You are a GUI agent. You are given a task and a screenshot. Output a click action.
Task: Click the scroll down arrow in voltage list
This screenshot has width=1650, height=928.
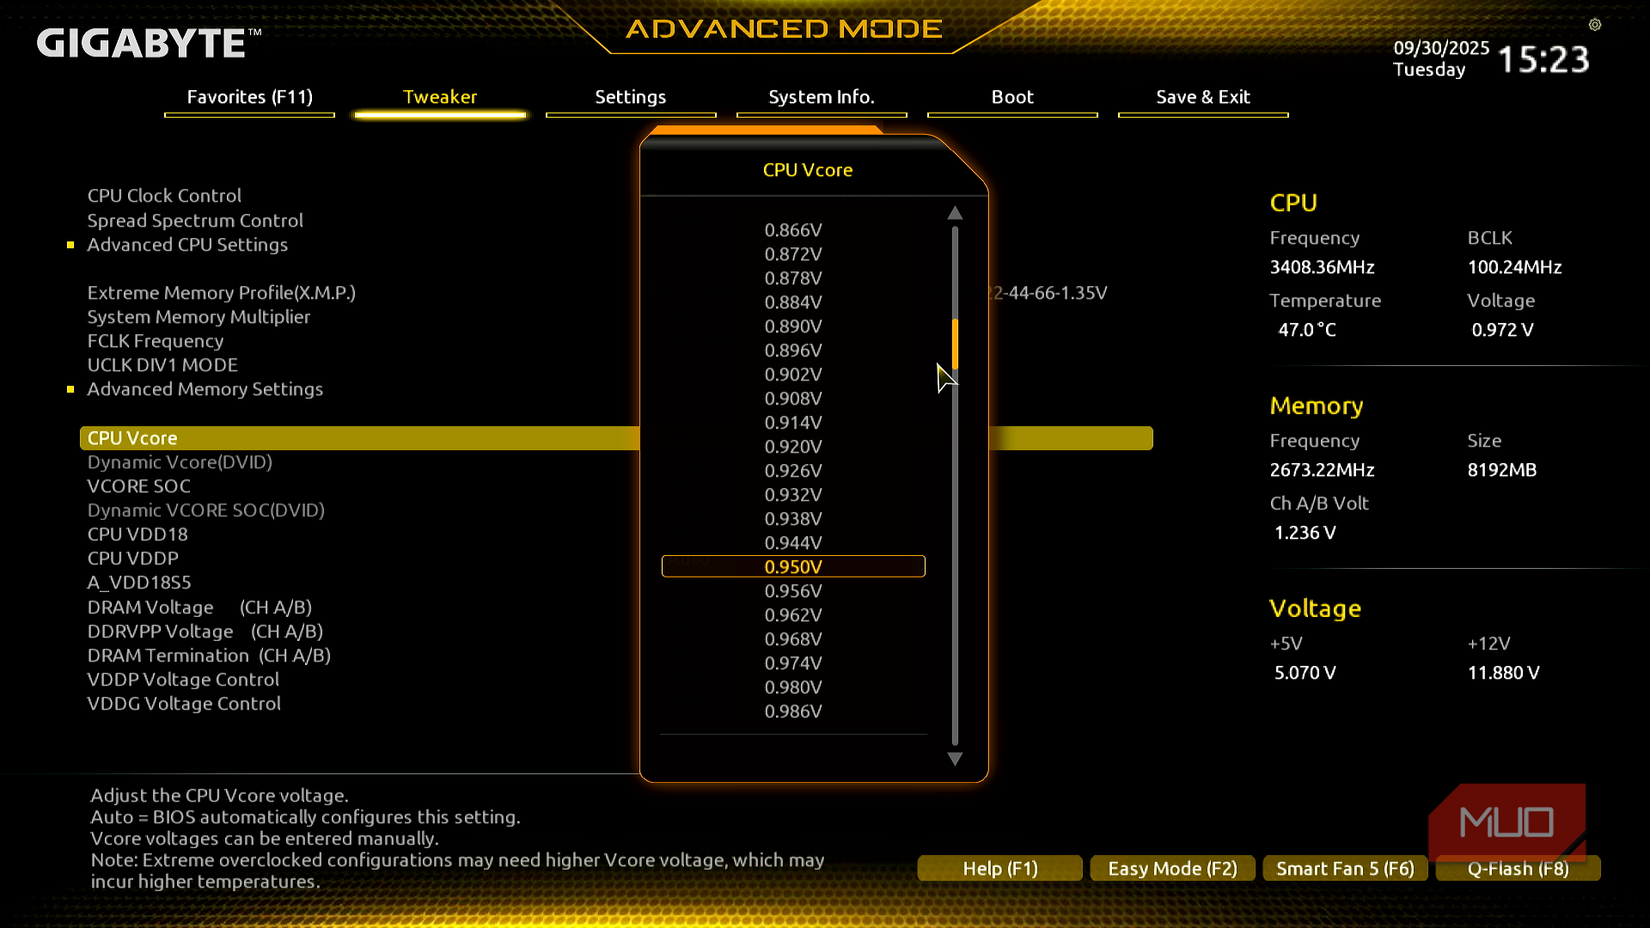955,759
